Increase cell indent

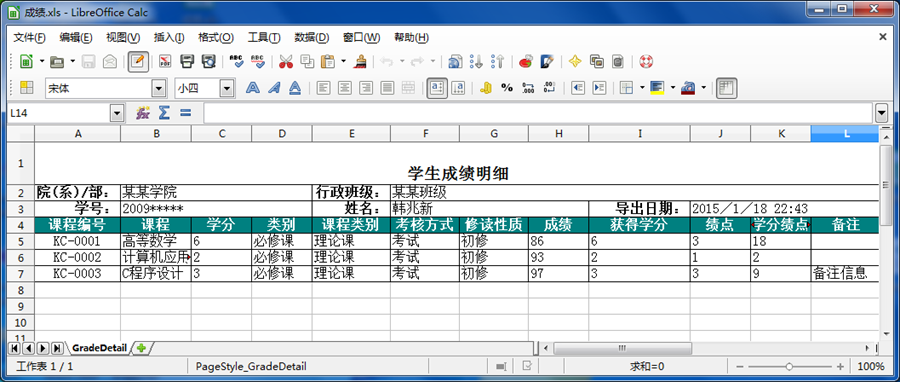pyautogui.click(x=599, y=88)
